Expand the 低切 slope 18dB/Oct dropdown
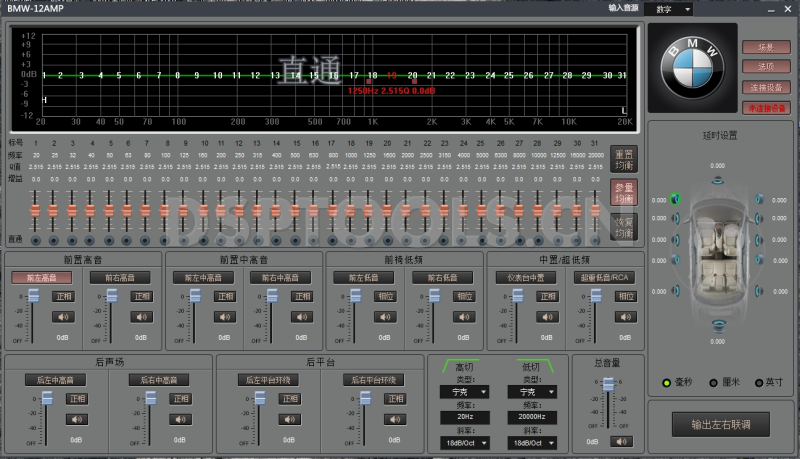 pos(531,441)
